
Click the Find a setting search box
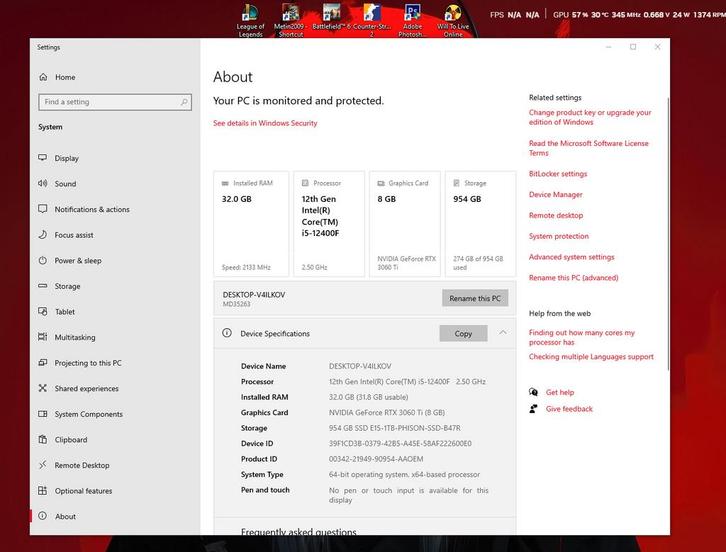(115, 102)
